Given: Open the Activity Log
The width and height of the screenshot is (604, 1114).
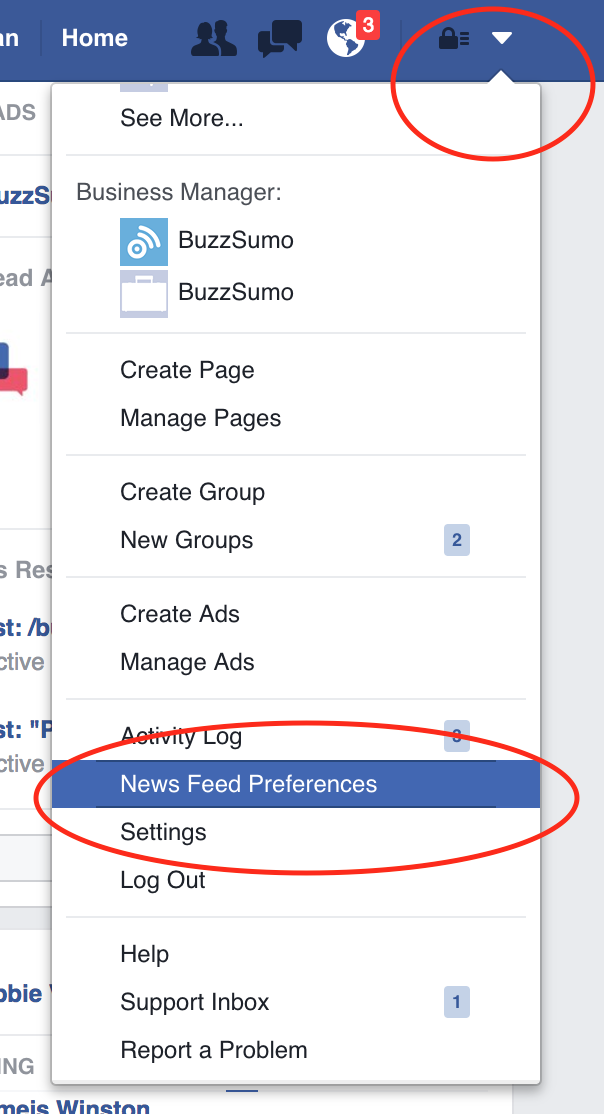Looking at the screenshot, I should [181, 737].
